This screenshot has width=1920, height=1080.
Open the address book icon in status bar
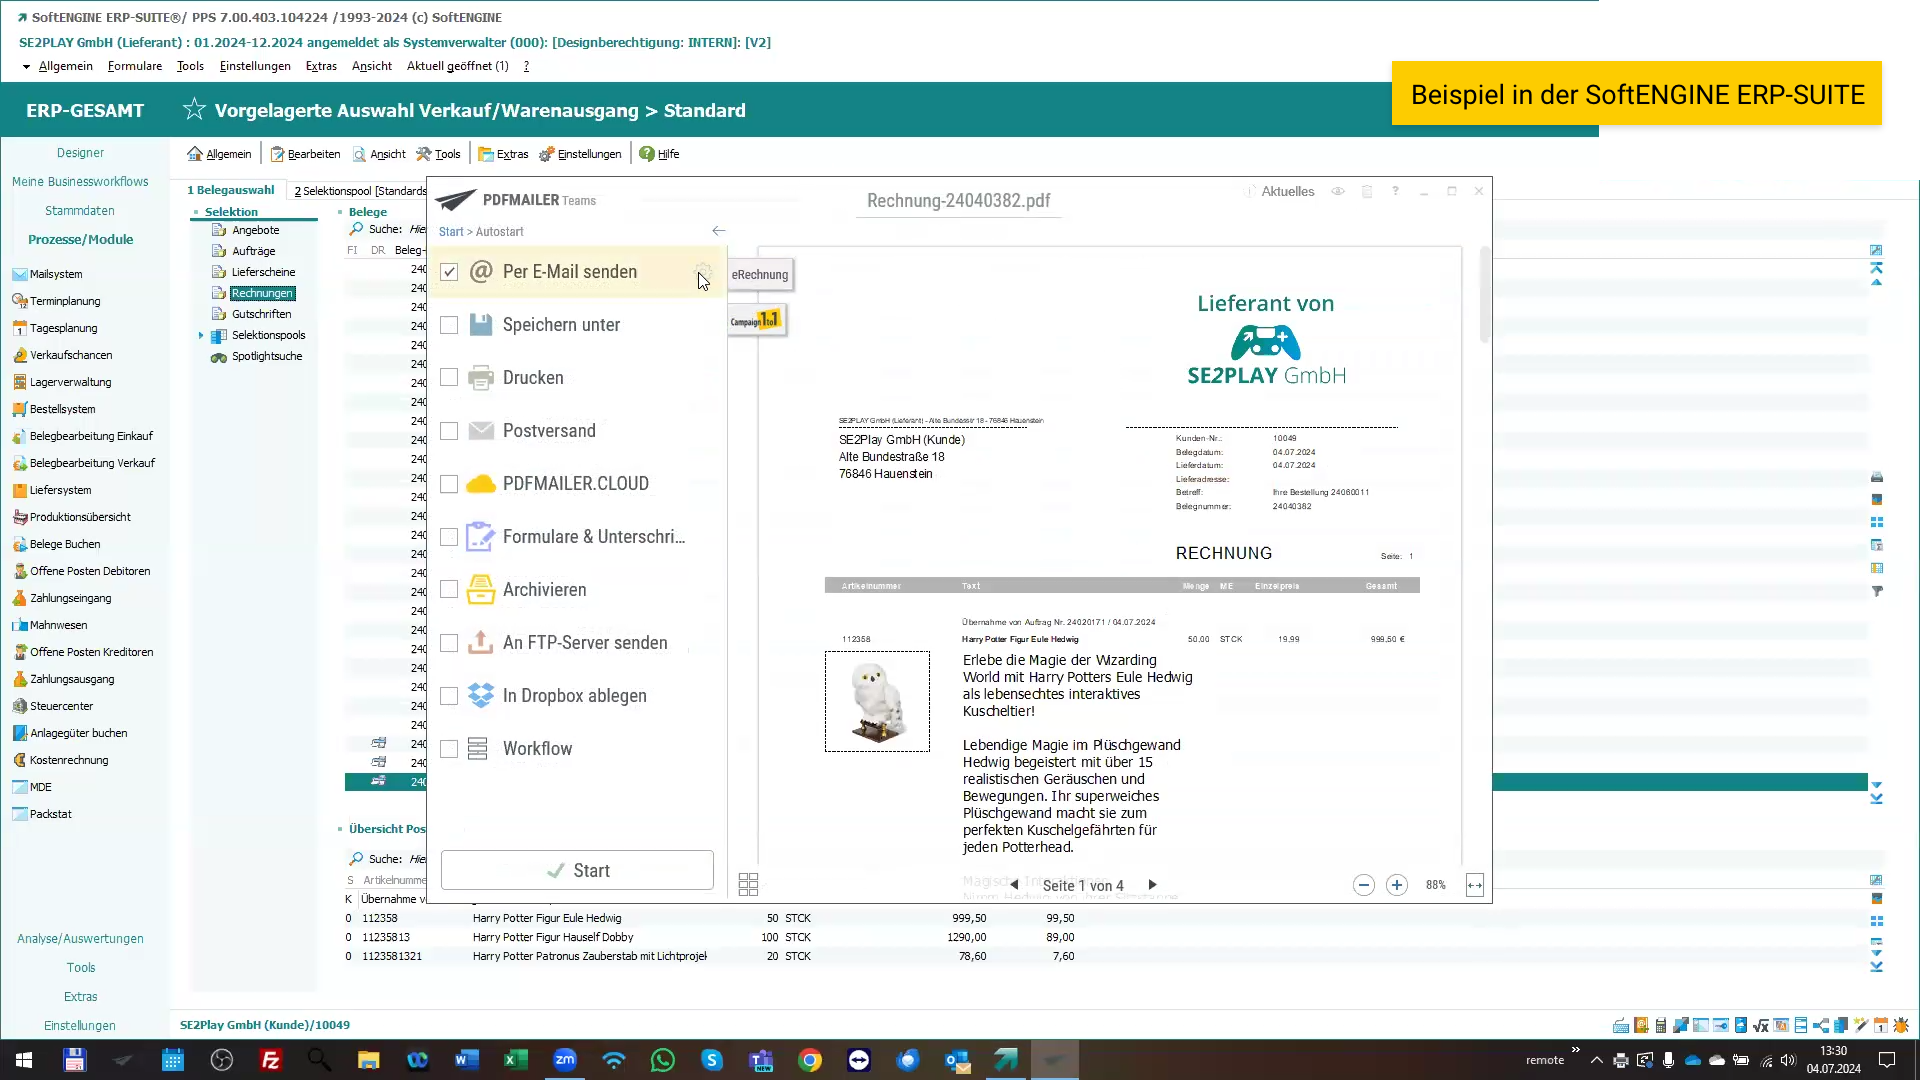tap(1641, 1025)
